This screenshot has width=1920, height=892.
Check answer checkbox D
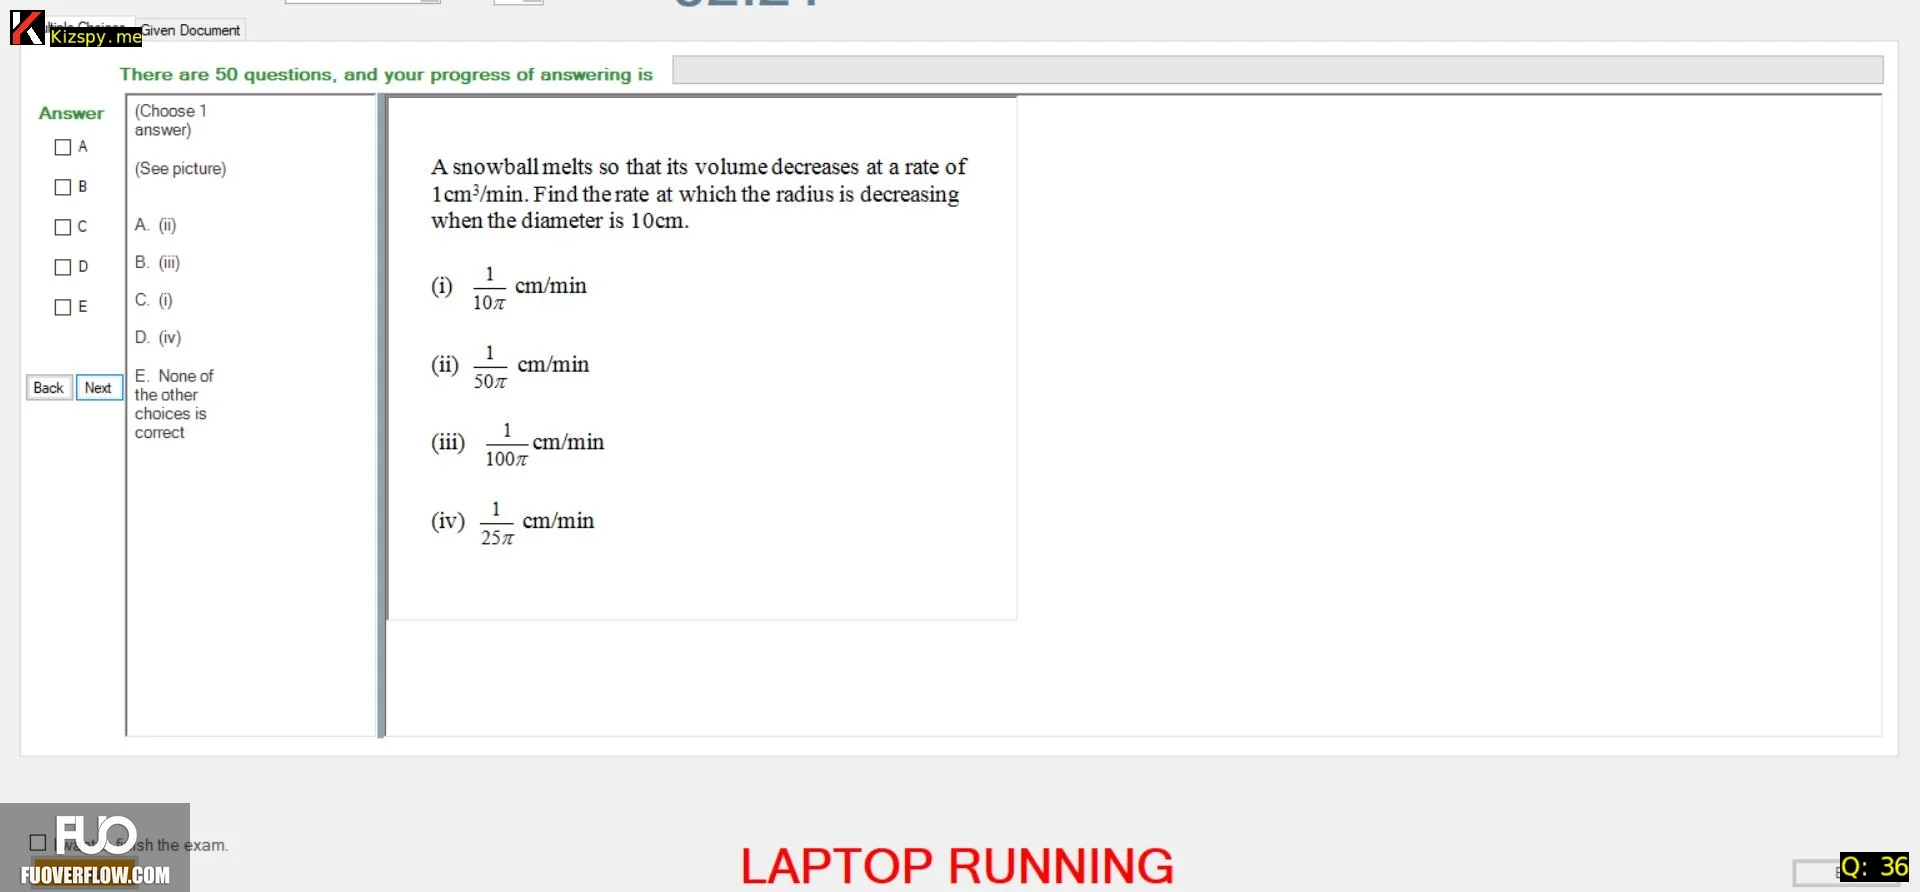point(63,267)
